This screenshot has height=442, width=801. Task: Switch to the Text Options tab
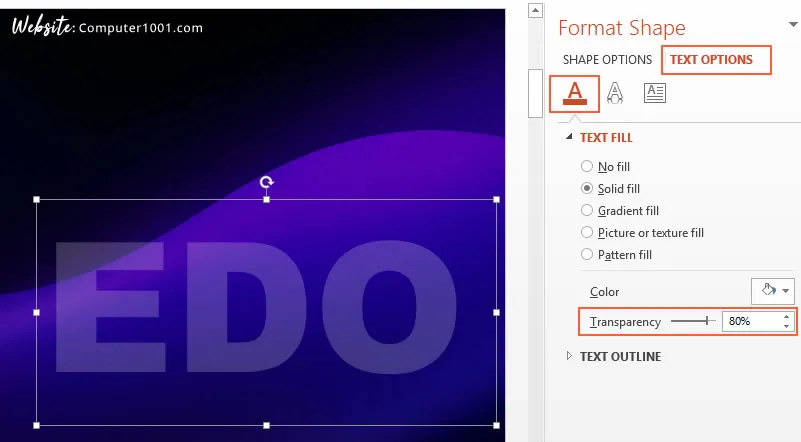711,60
